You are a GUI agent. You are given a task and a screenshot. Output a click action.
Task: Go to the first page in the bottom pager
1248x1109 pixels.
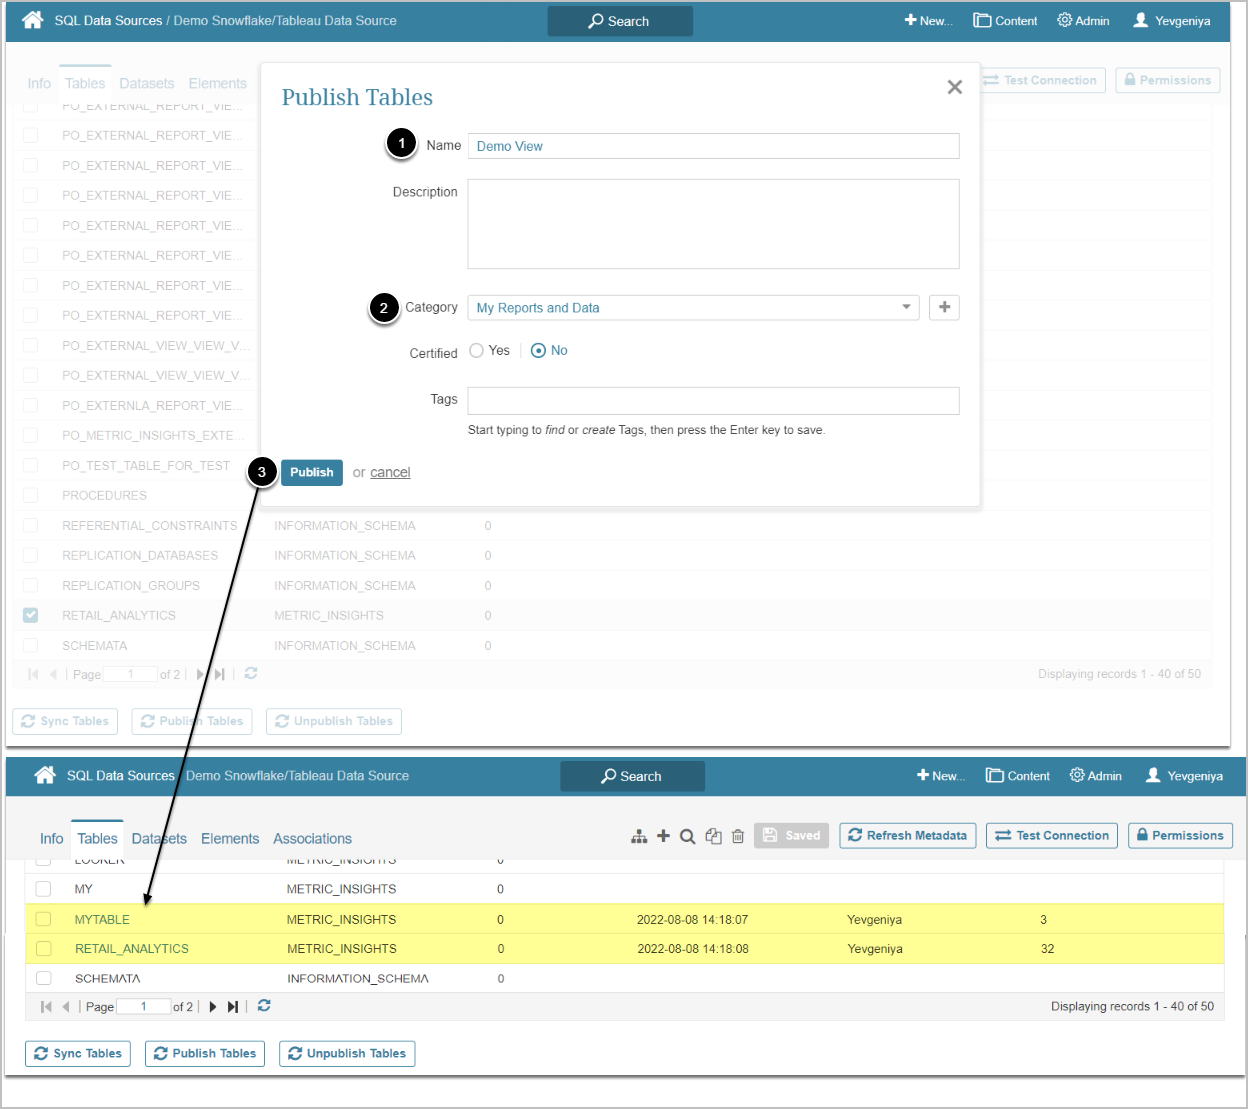[x=46, y=1007]
